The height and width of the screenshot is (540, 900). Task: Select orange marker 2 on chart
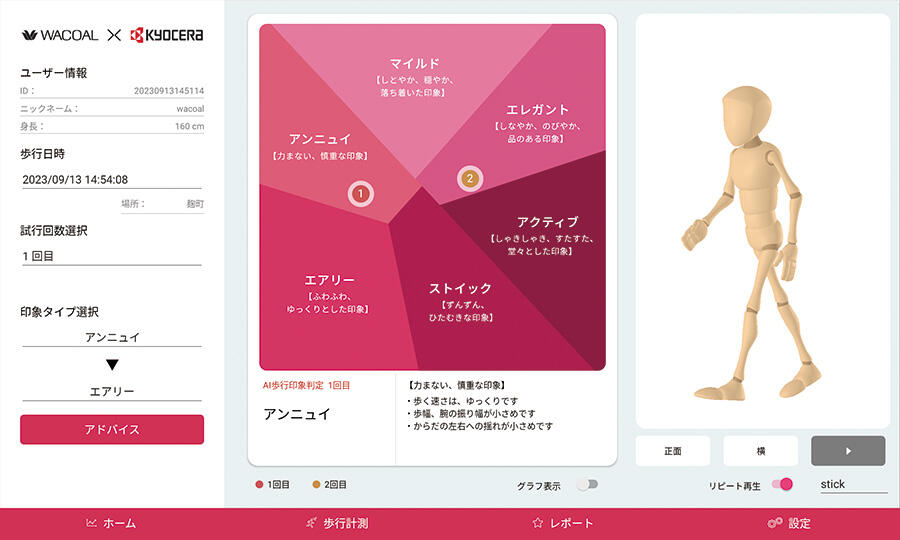[x=470, y=178]
